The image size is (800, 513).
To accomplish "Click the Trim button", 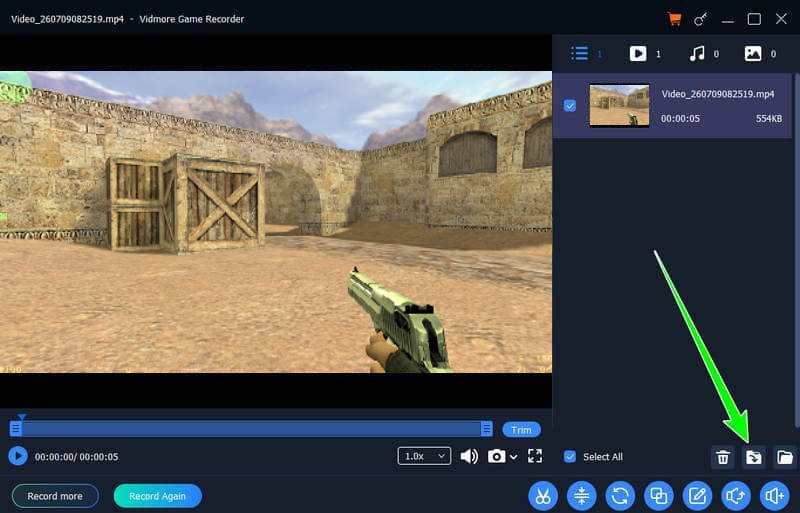I will 521,430.
